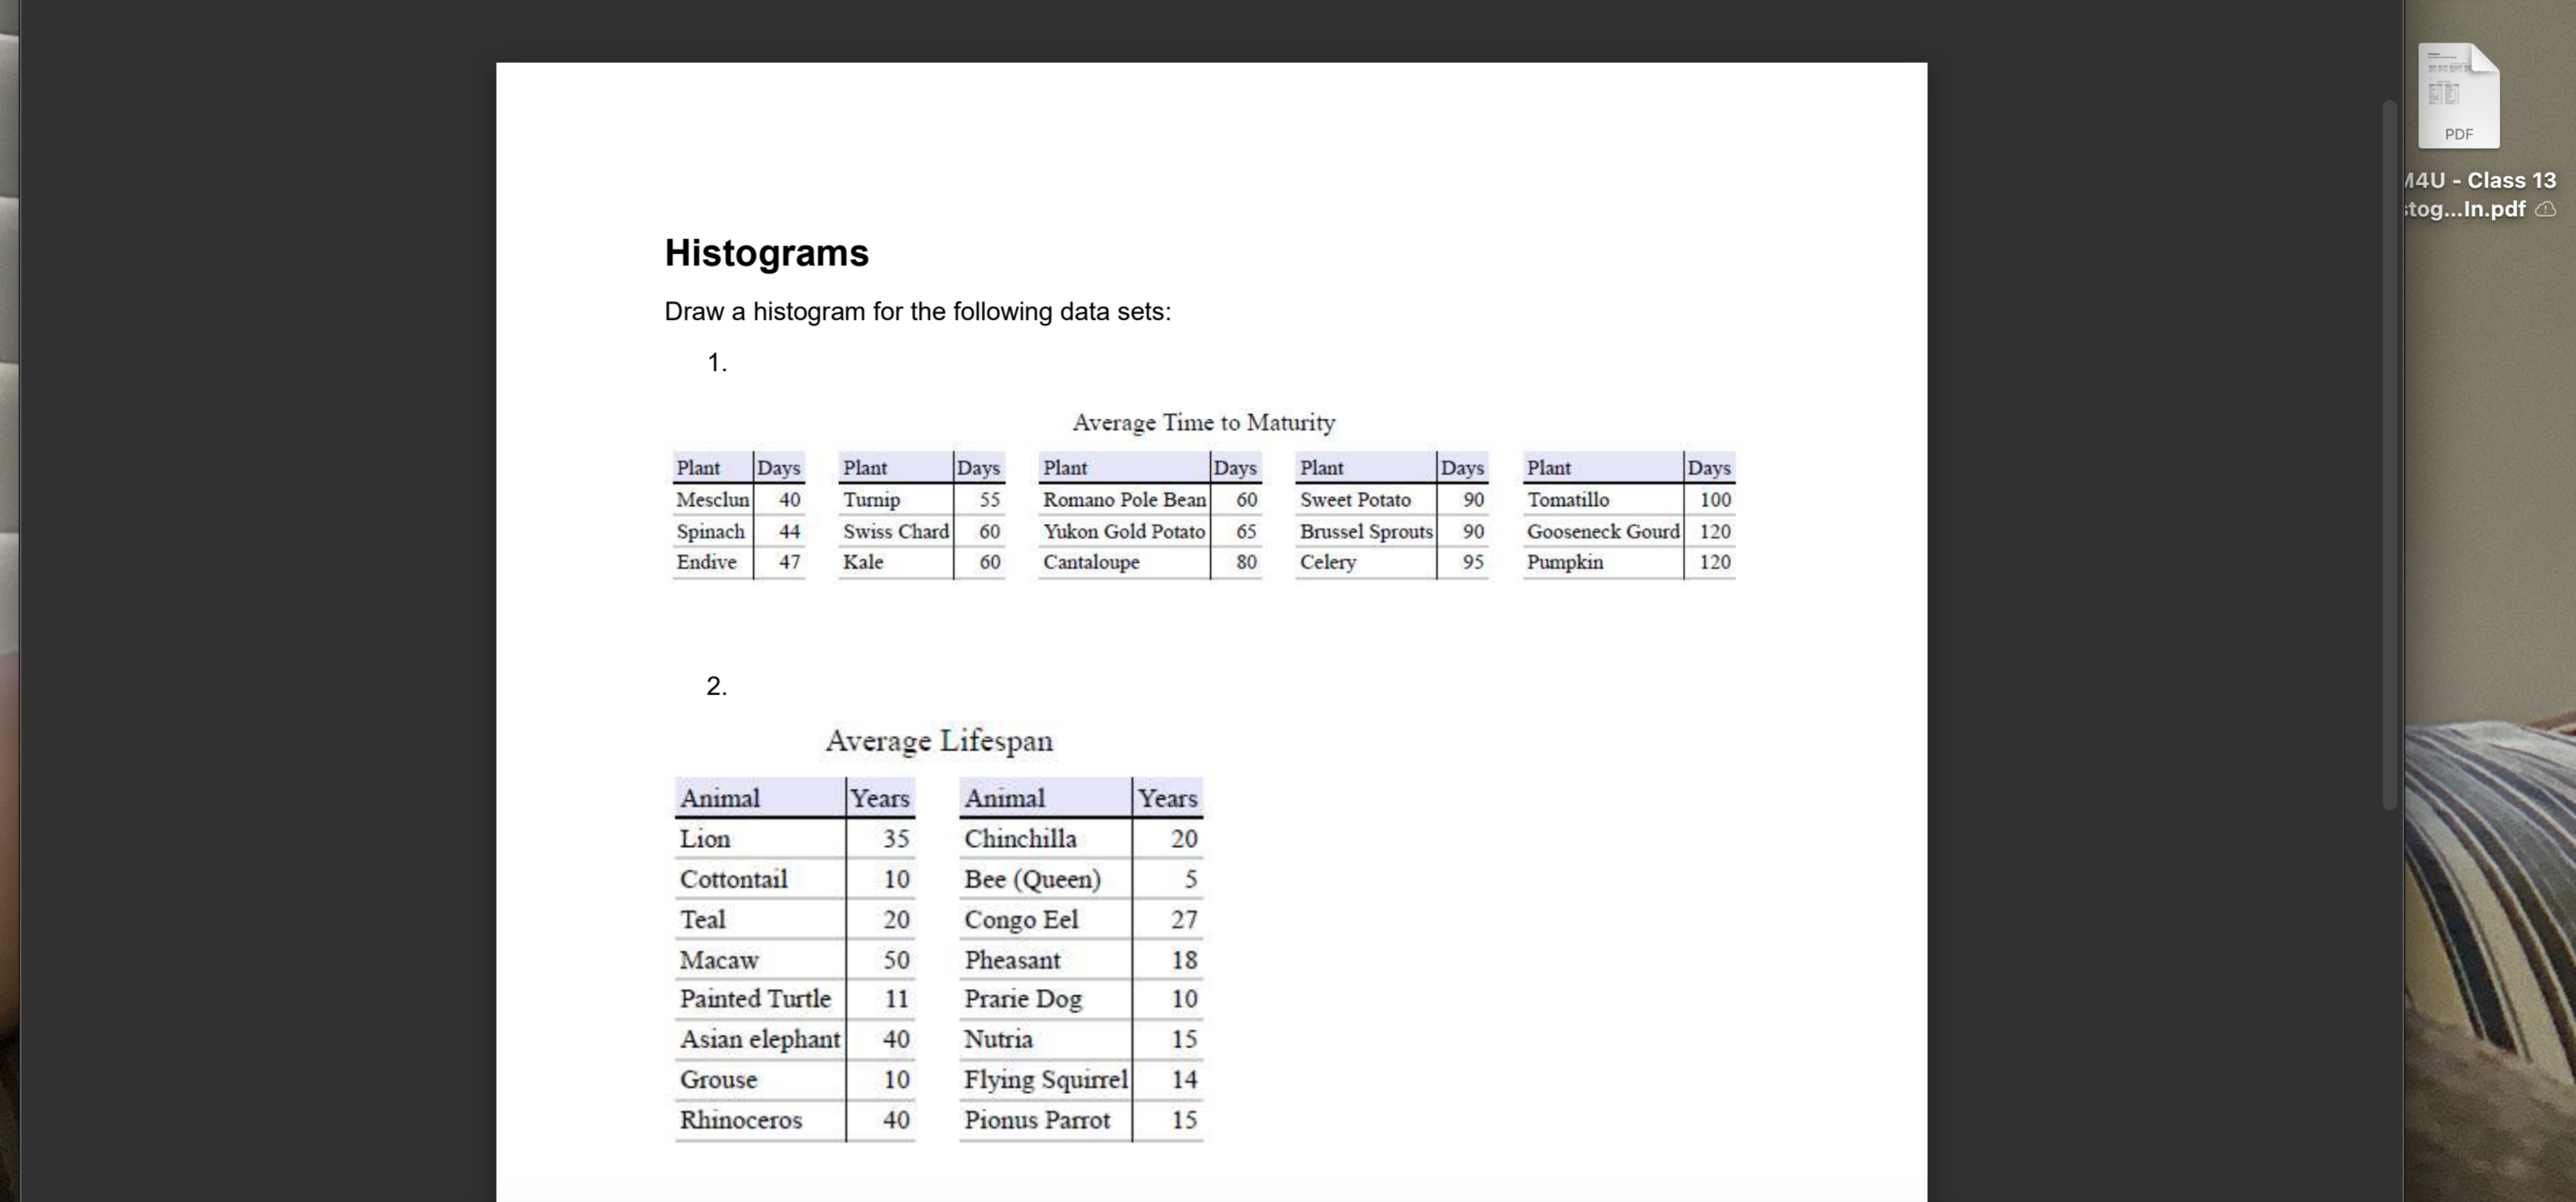Viewport: 2576px width, 1202px height.
Task: Click the 'Prarie Dog' animal row
Action: (1081, 999)
